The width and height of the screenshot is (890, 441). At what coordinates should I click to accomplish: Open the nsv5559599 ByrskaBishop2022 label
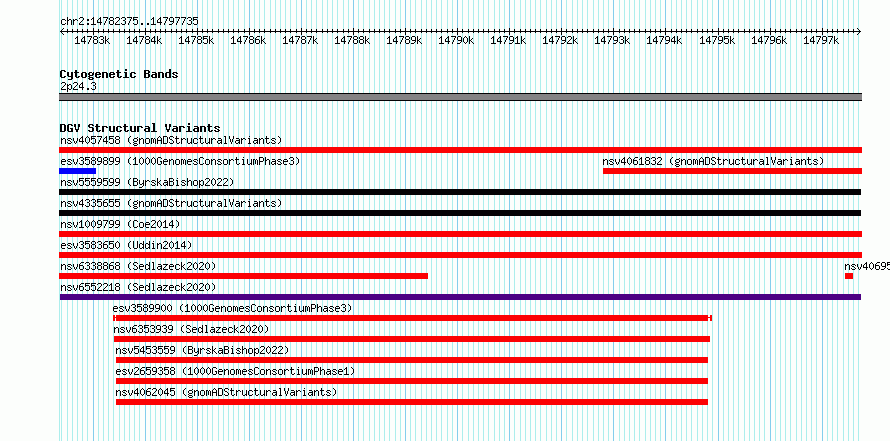[147, 182]
